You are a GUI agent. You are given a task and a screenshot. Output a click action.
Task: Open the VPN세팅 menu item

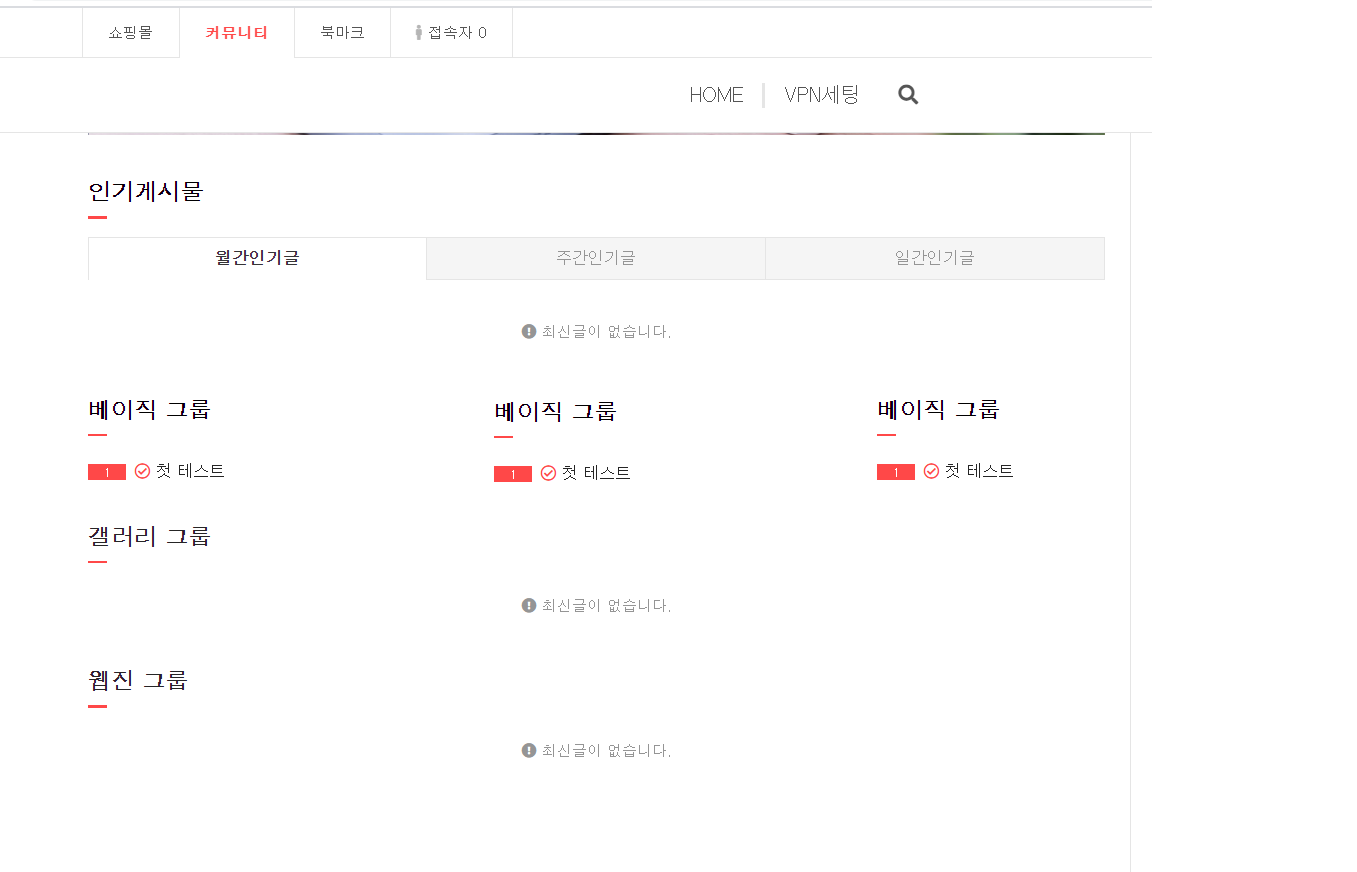tap(821, 95)
